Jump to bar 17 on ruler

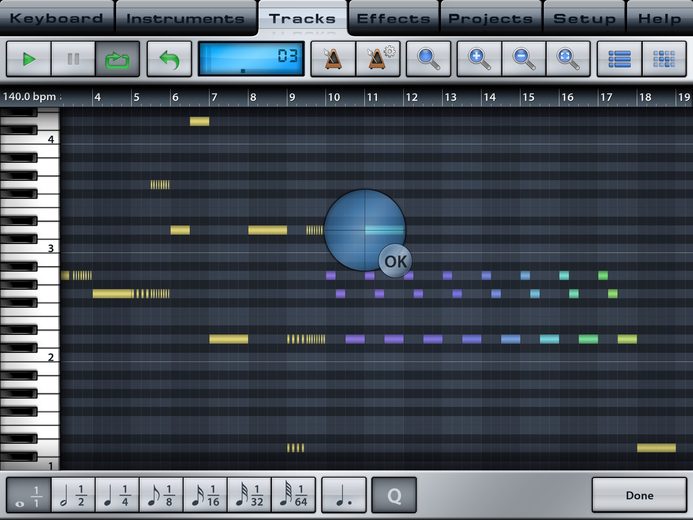coord(606,97)
